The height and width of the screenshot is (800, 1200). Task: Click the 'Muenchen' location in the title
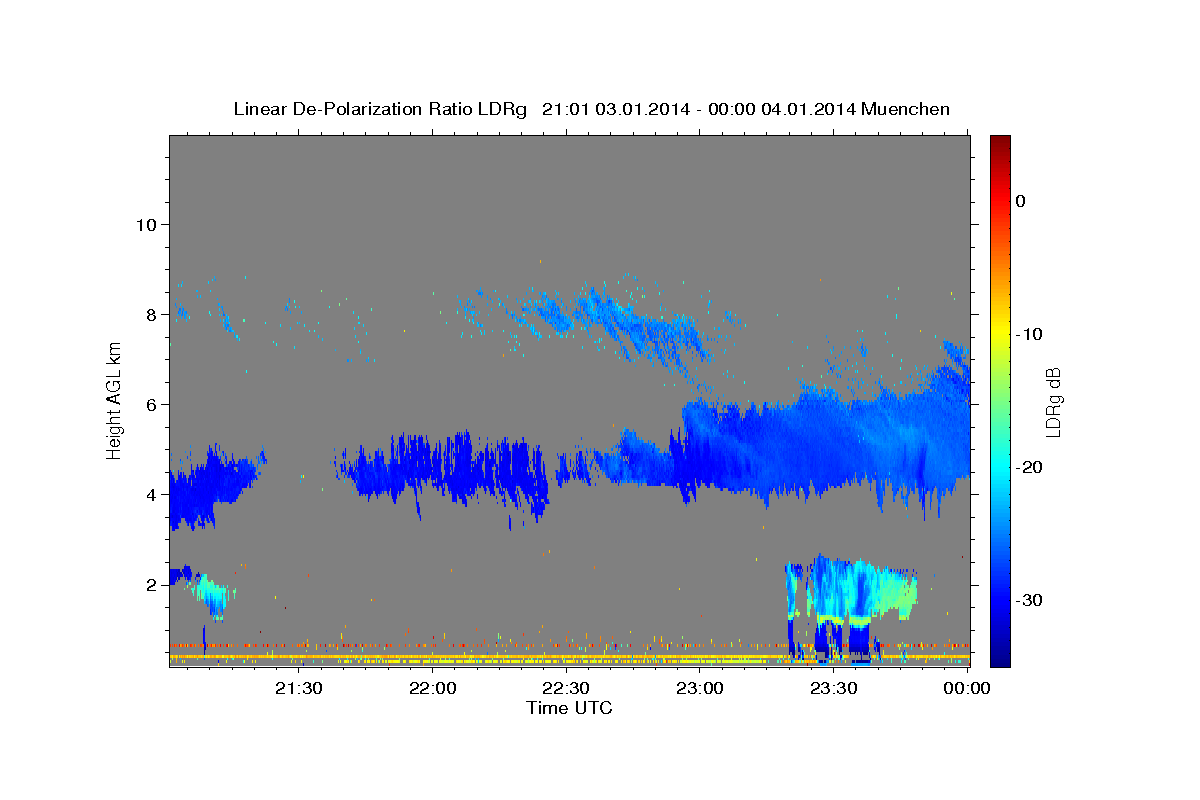tap(906, 109)
